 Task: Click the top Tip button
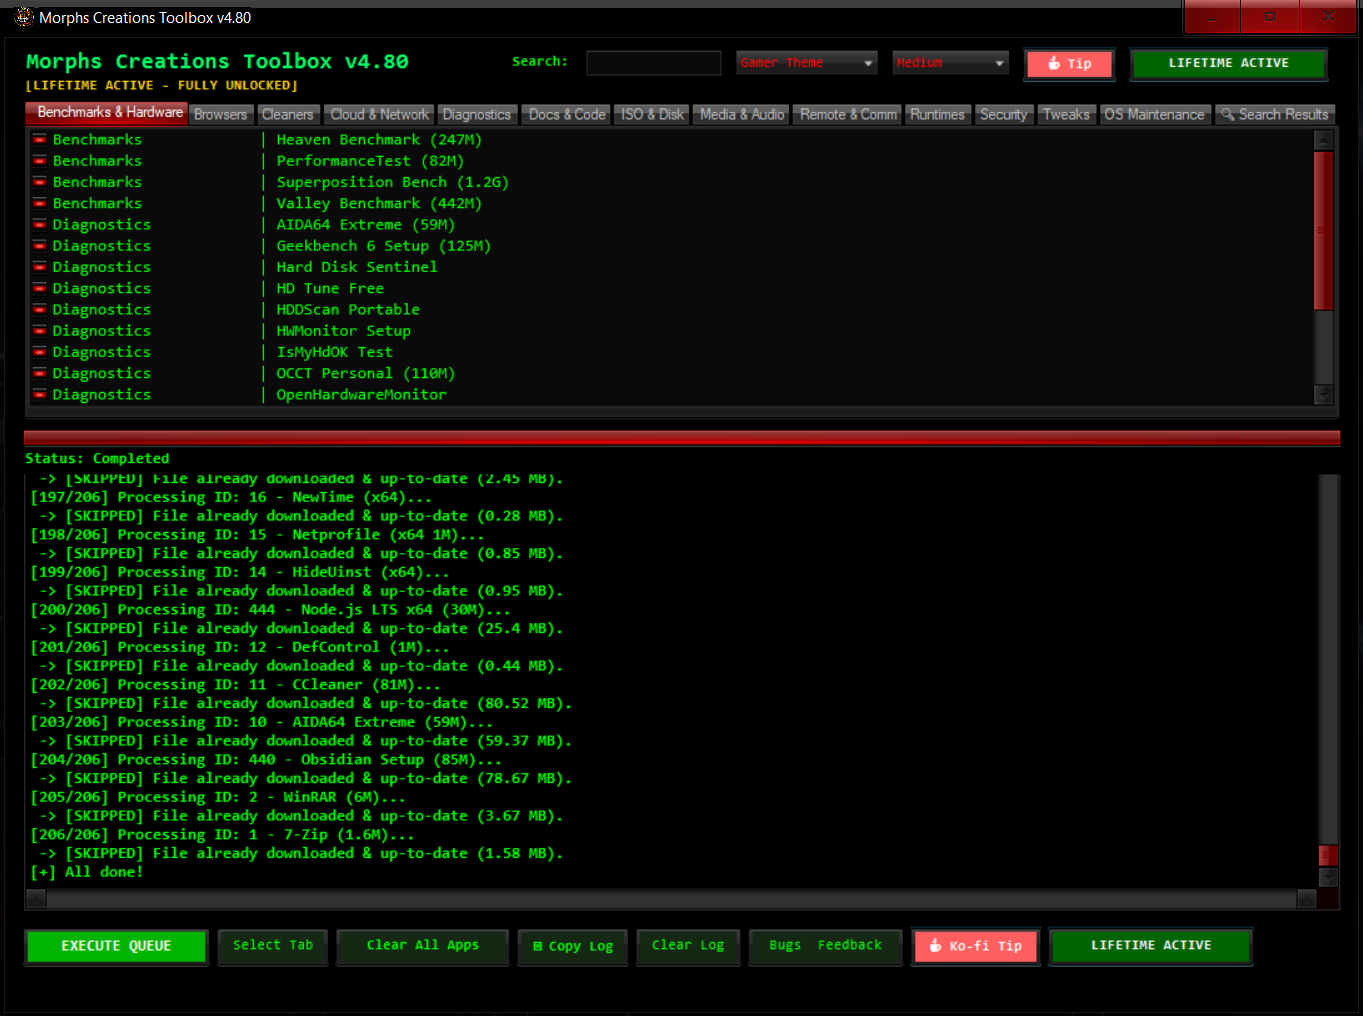click(1069, 64)
